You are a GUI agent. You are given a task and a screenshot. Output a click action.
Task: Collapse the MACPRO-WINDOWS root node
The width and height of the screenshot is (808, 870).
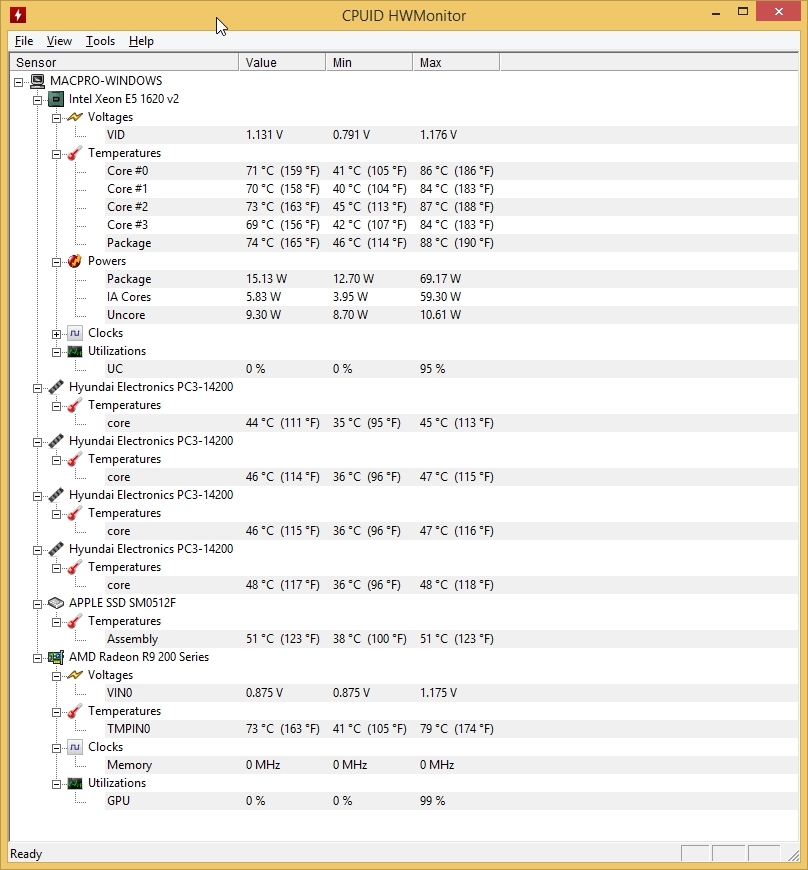point(19,82)
